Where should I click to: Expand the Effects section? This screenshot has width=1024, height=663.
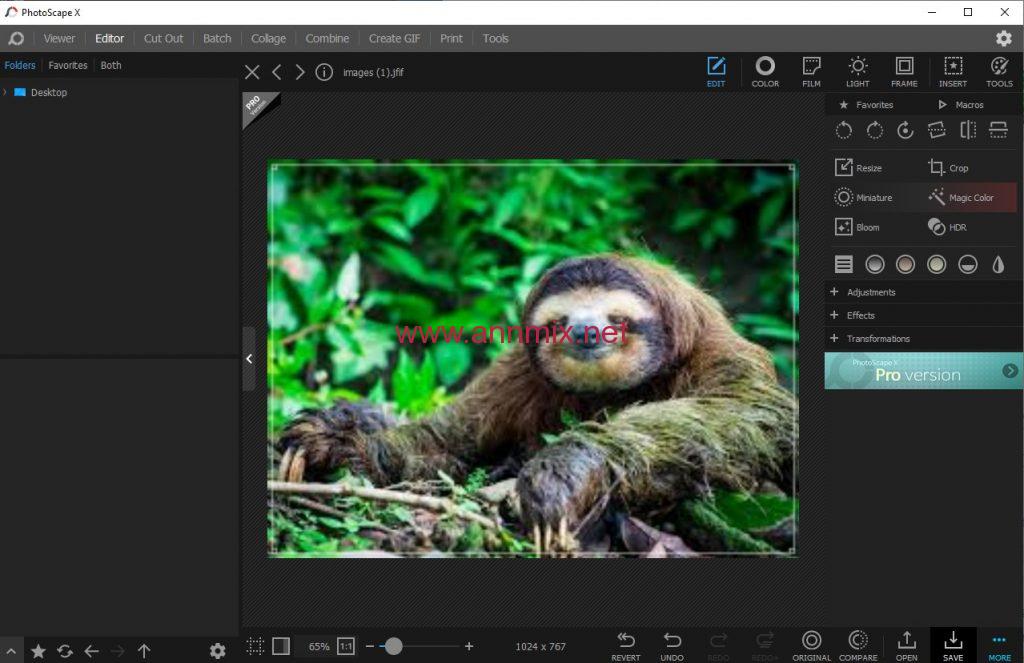coord(924,315)
